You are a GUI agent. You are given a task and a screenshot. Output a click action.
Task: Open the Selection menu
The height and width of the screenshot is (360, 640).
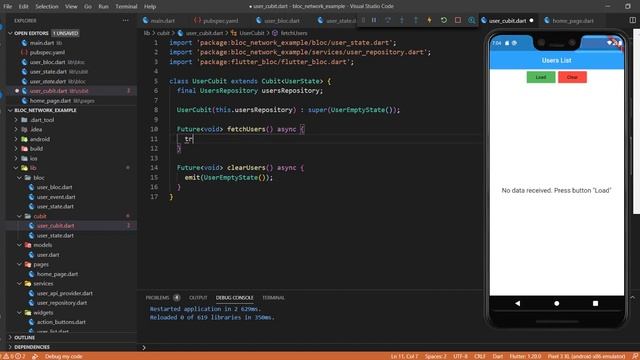pyautogui.click(x=47, y=7)
